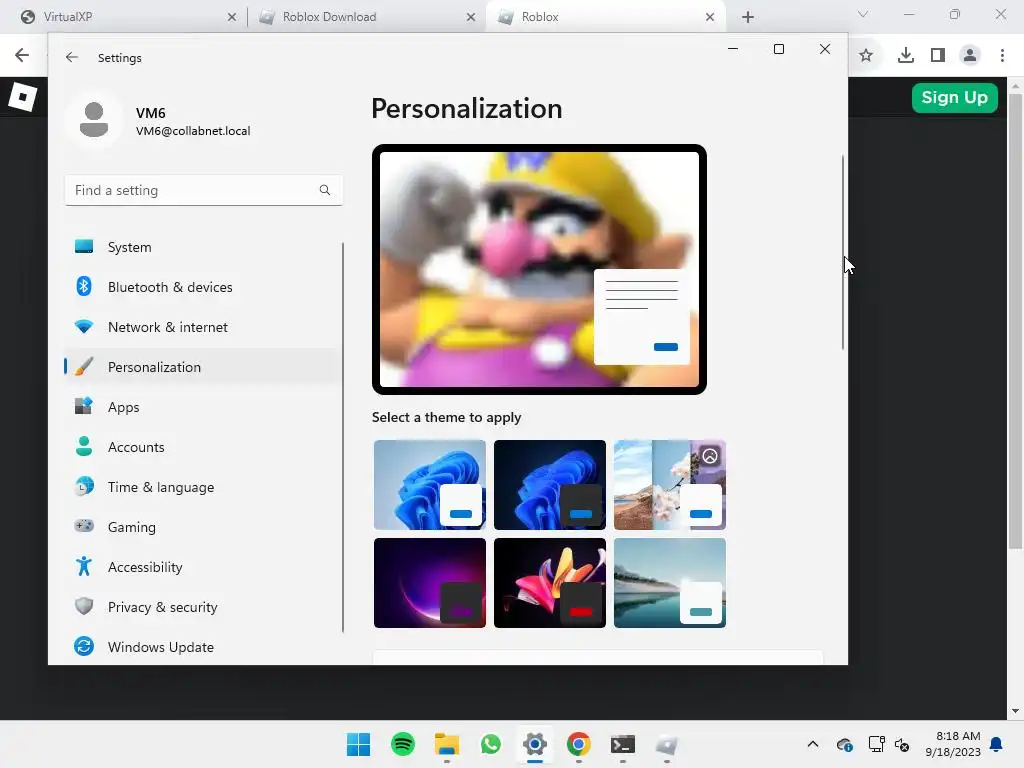Viewport: 1024px width, 768px height.
Task: Open the network tray icon
Action: click(876, 744)
